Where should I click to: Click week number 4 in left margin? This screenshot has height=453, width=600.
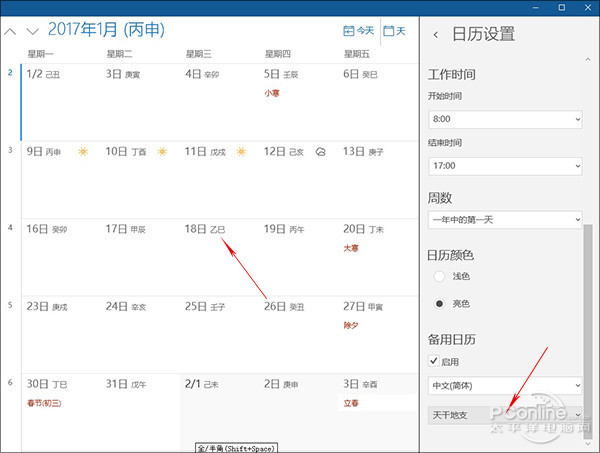click(x=10, y=228)
